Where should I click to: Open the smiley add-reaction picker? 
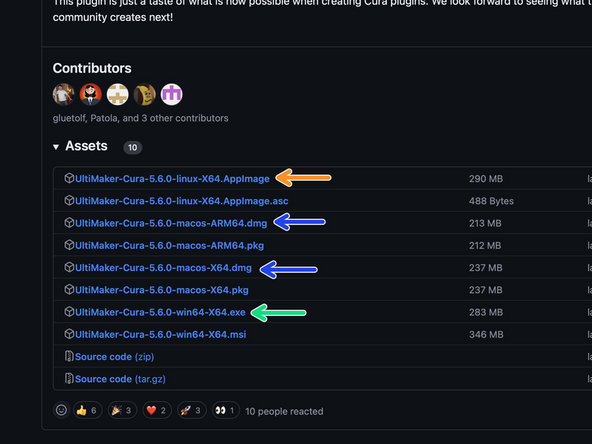coord(61,410)
